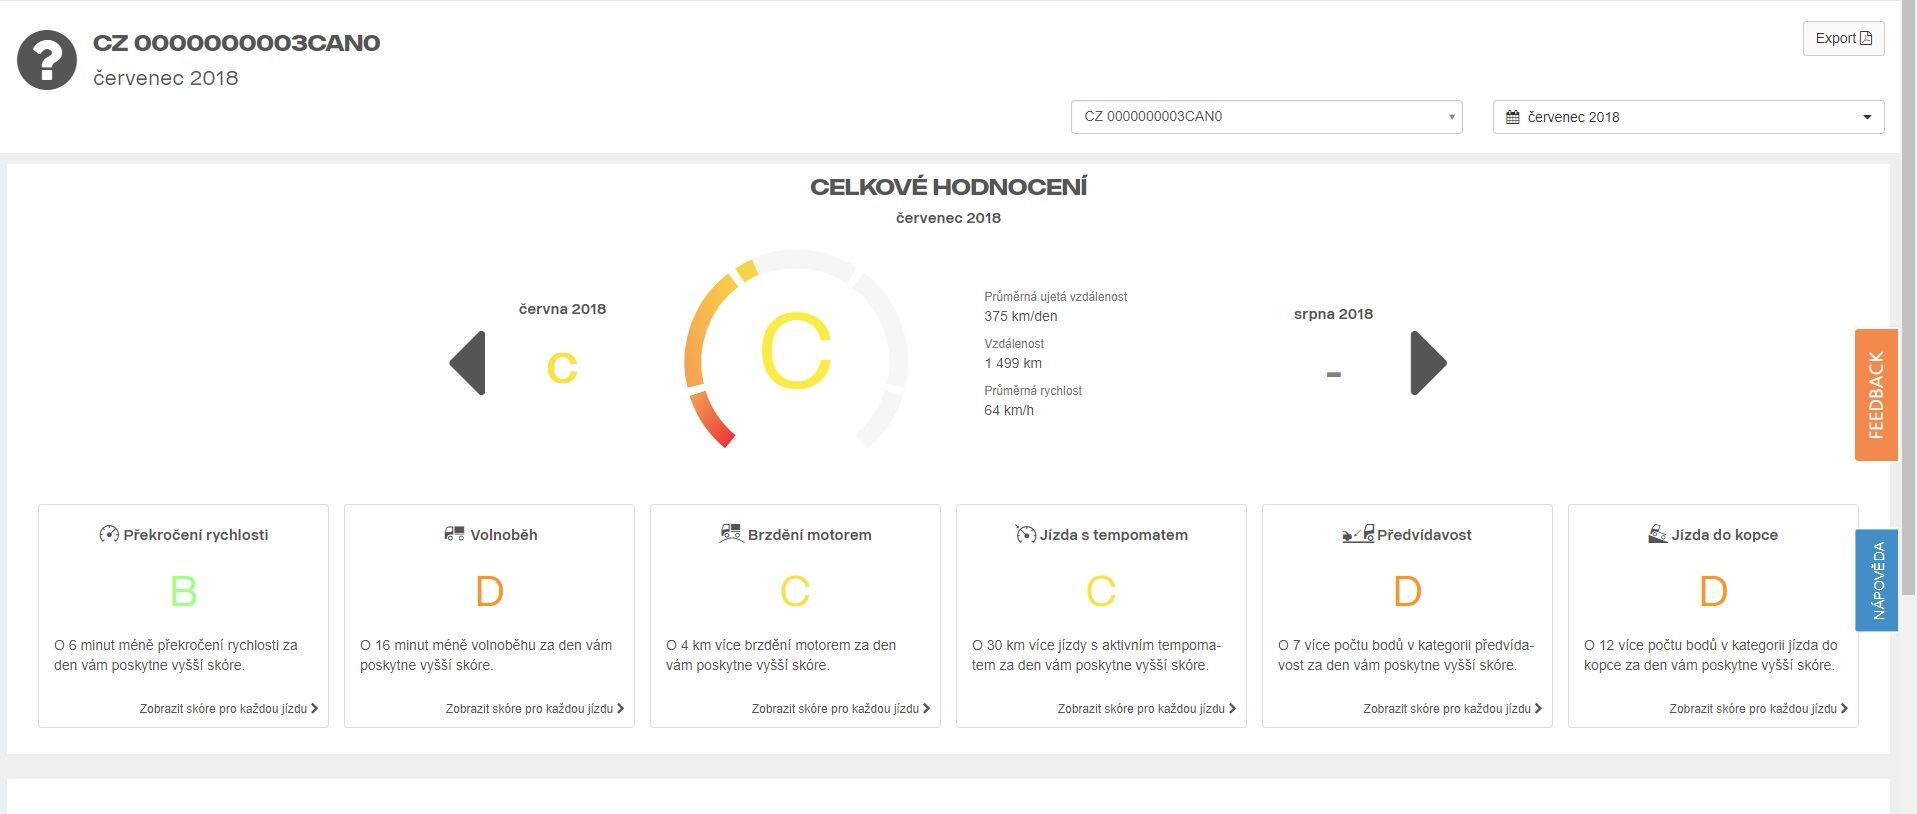Screen dimensions: 1917x814
Task: Click the 64 km/h average speed
Action: (1009, 410)
